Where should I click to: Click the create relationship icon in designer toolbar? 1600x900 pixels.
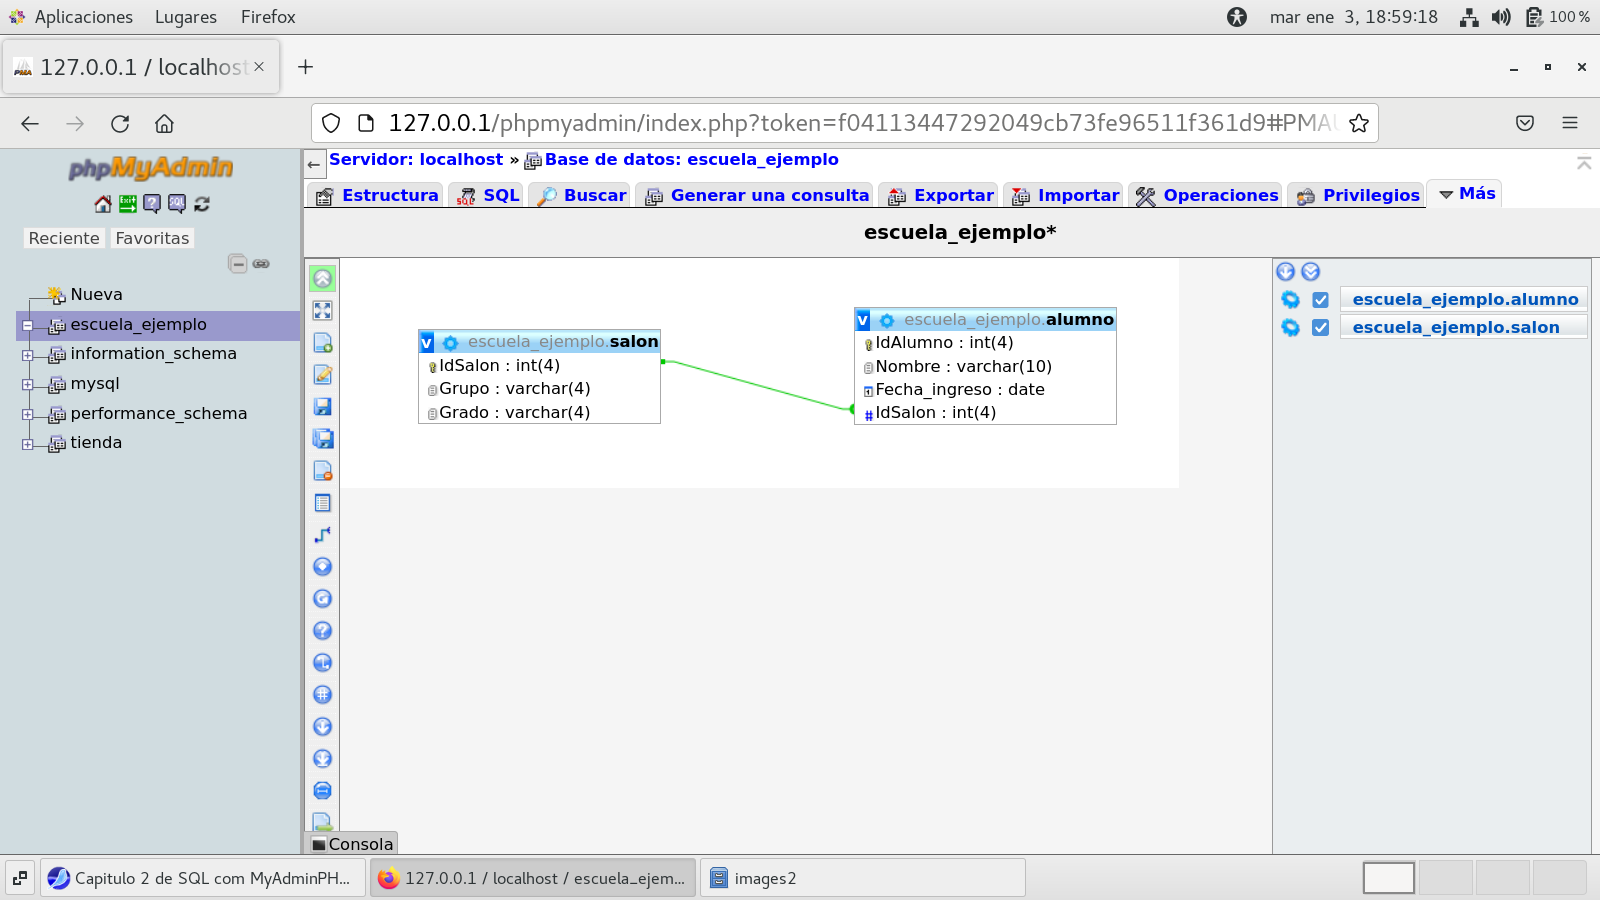tap(322, 535)
